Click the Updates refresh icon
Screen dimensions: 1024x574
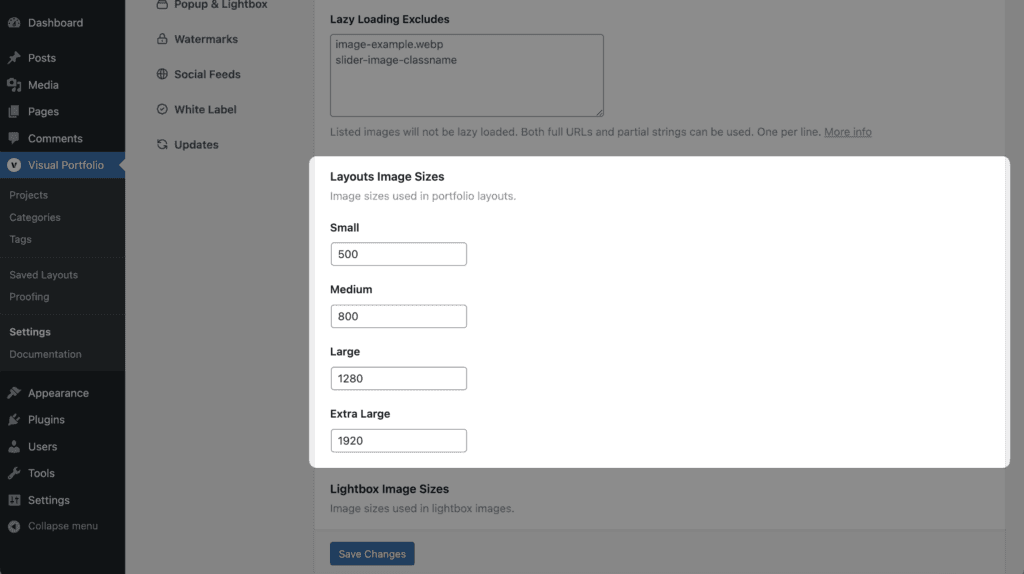162,144
